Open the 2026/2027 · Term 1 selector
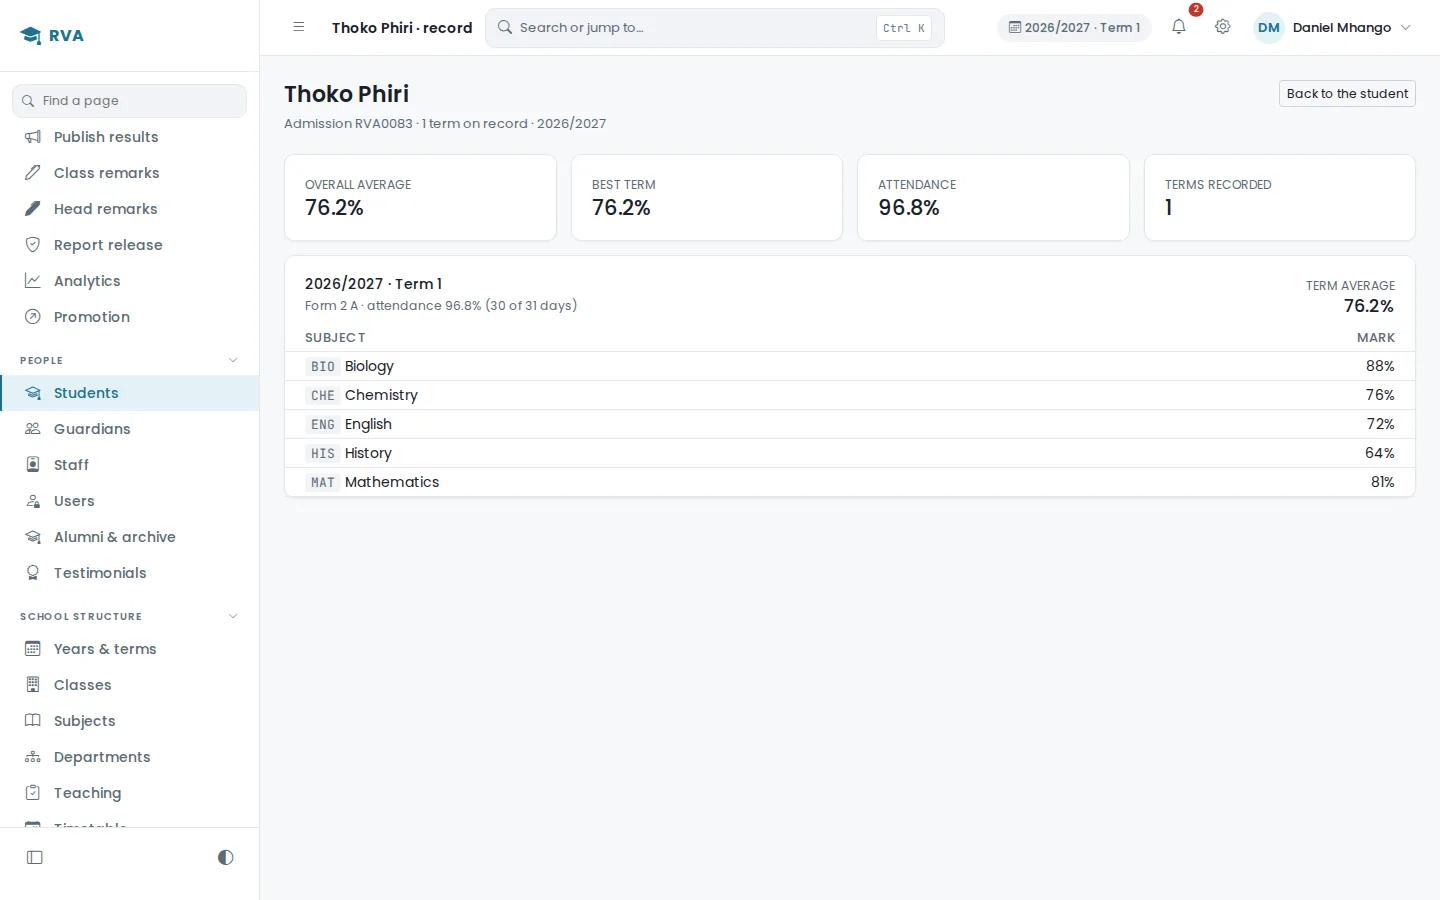Screen dimensions: 1440x900 pyautogui.click(x=1074, y=28)
